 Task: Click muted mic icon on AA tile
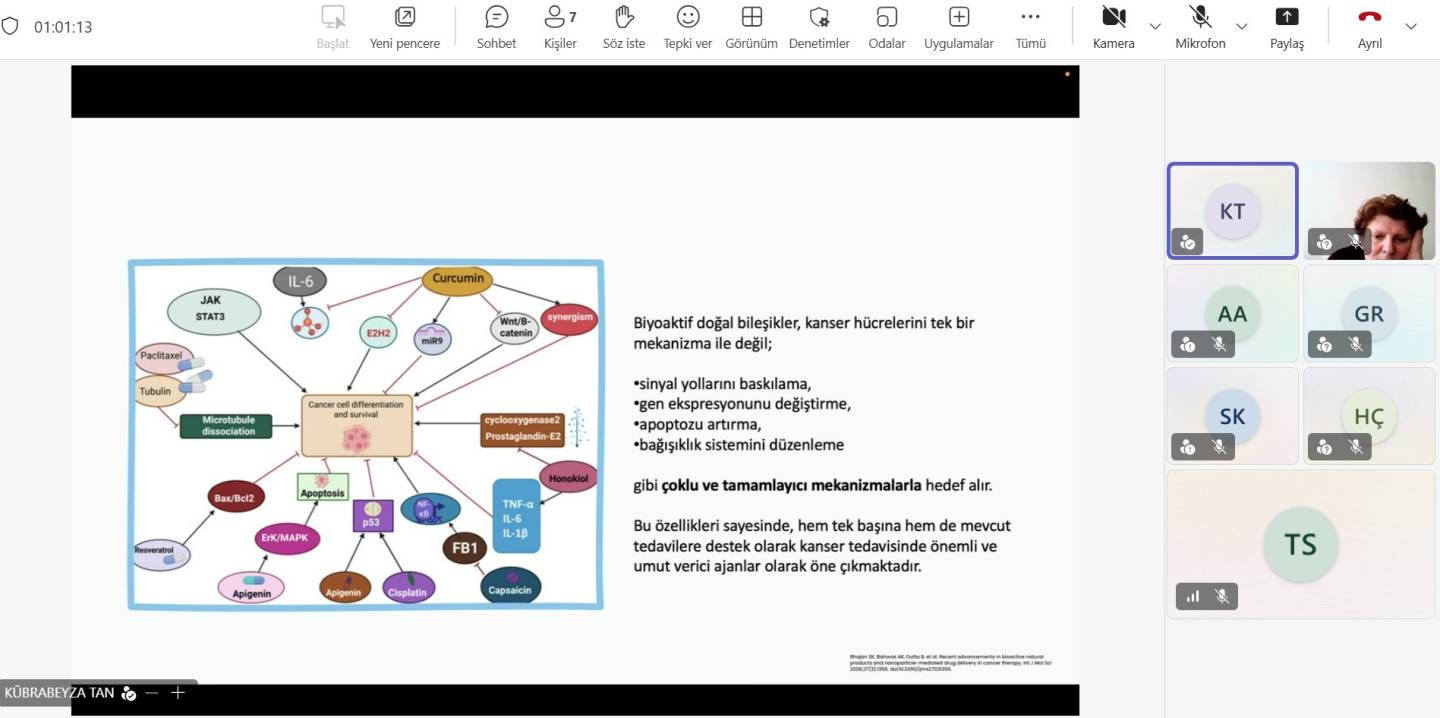pyautogui.click(x=1219, y=344)
